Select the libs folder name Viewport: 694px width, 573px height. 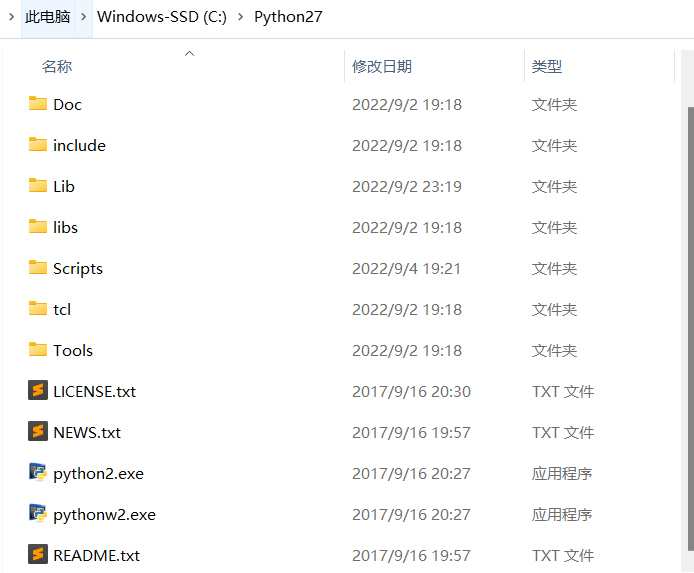point(66,227)
